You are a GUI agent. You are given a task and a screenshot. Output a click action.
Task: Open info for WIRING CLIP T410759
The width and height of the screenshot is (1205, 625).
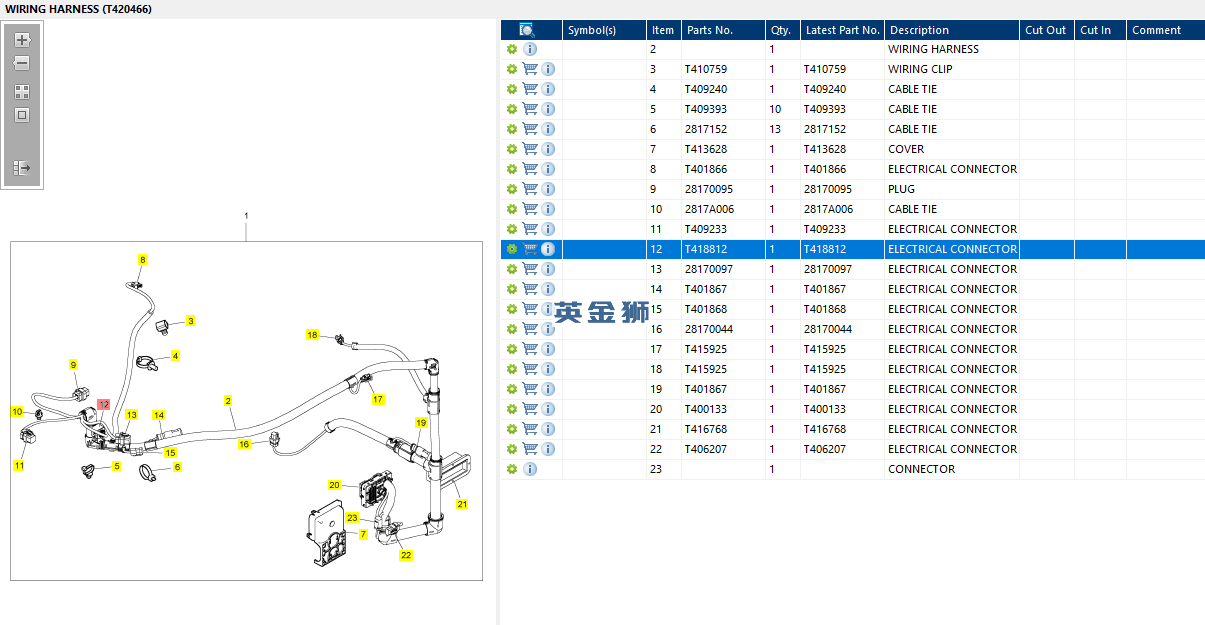tap(548, 69)
